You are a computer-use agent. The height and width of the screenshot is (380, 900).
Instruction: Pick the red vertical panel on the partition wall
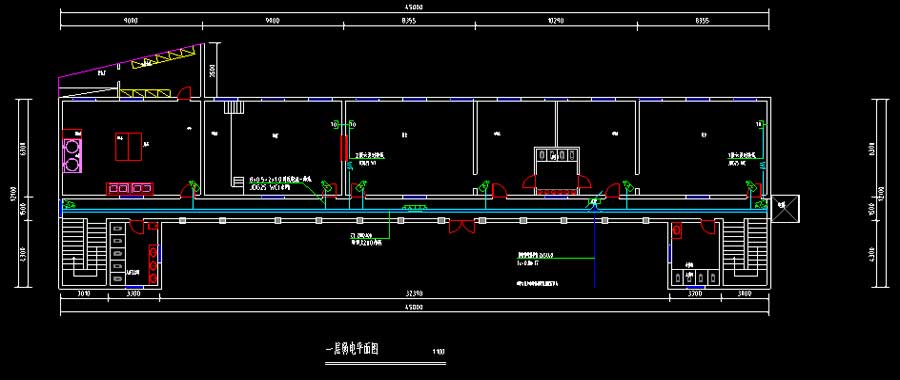pos(343,149)
